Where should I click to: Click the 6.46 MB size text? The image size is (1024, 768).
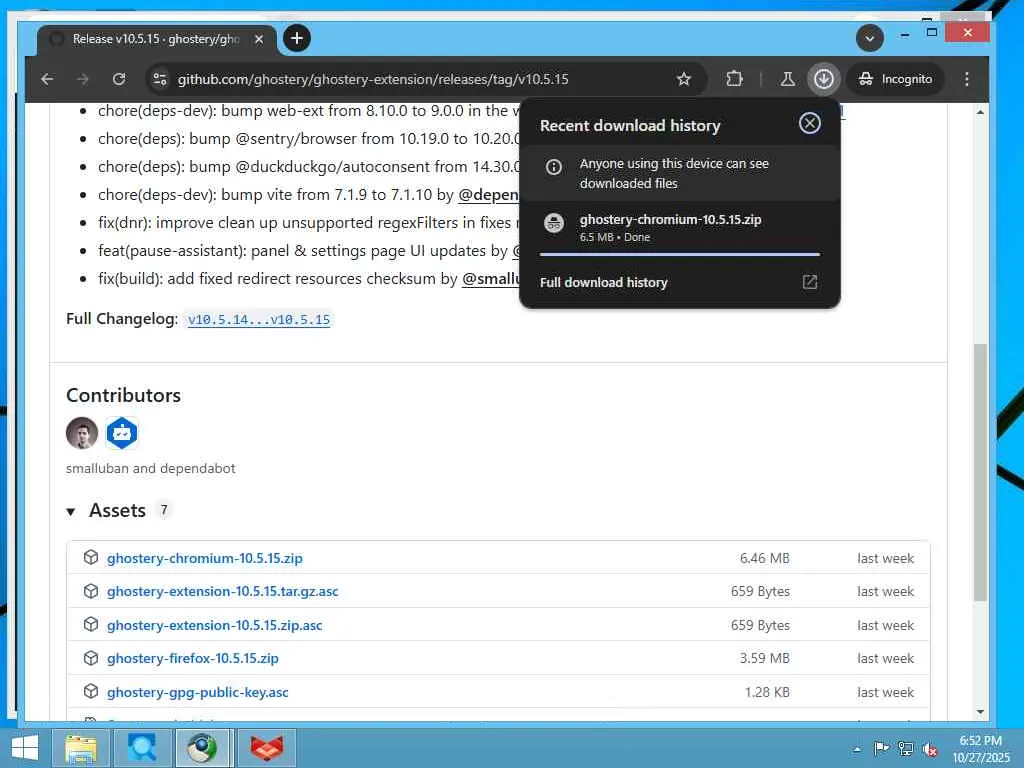coord(764,558)
